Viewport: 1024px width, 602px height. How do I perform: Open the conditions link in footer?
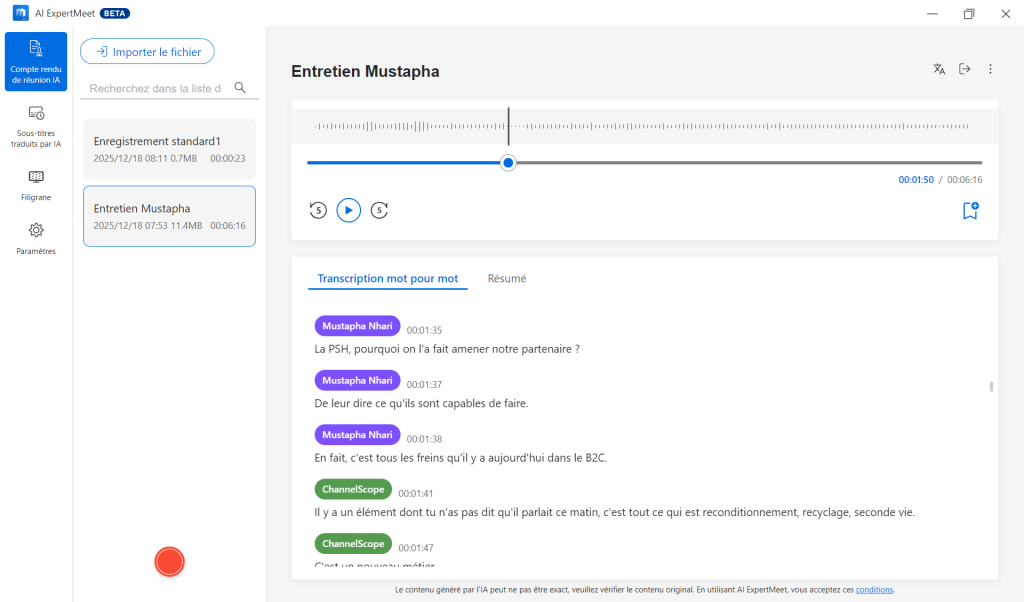point(874,590)
